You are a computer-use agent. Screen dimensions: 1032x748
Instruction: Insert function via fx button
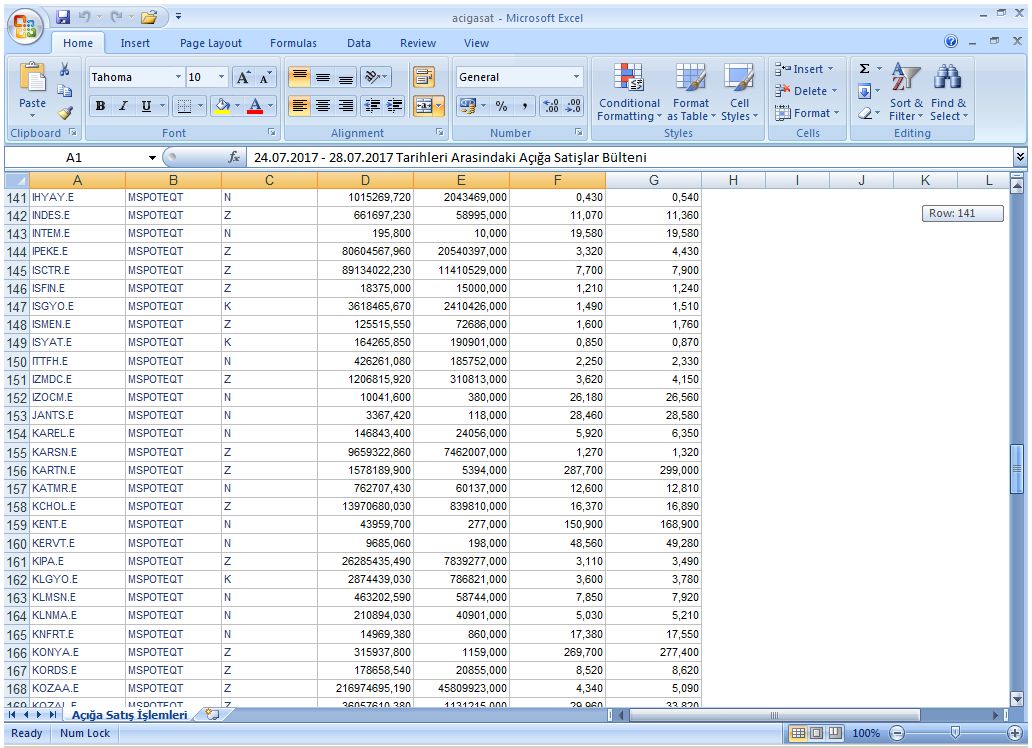(234, 157)
